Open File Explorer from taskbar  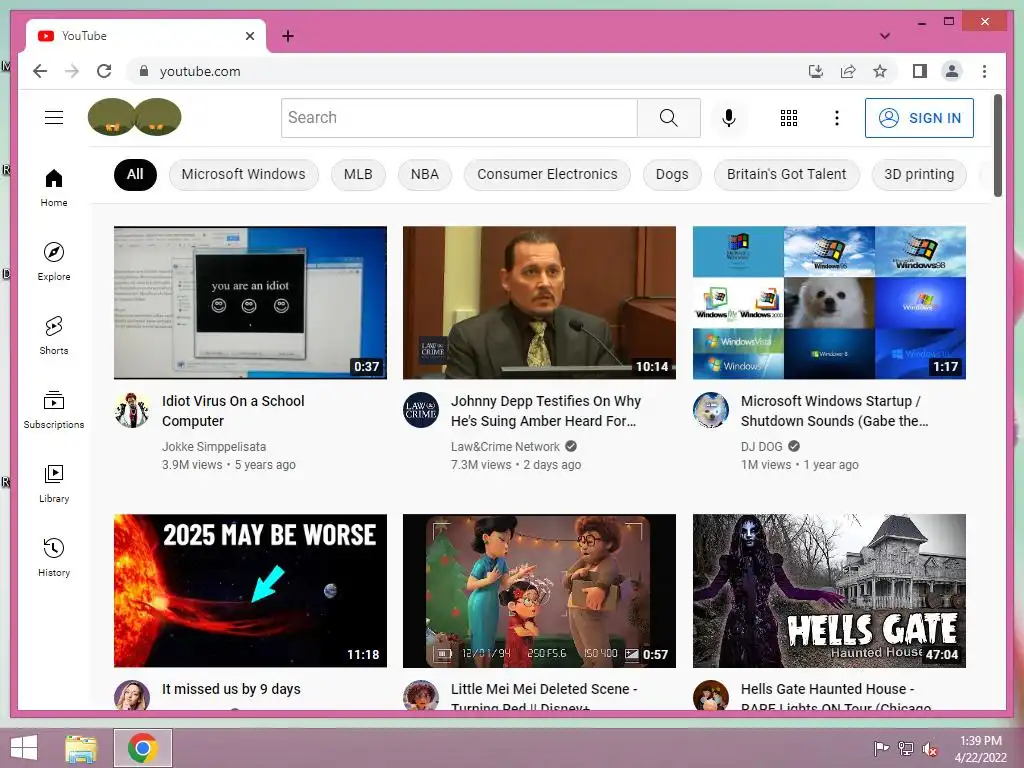pos(81,748)
